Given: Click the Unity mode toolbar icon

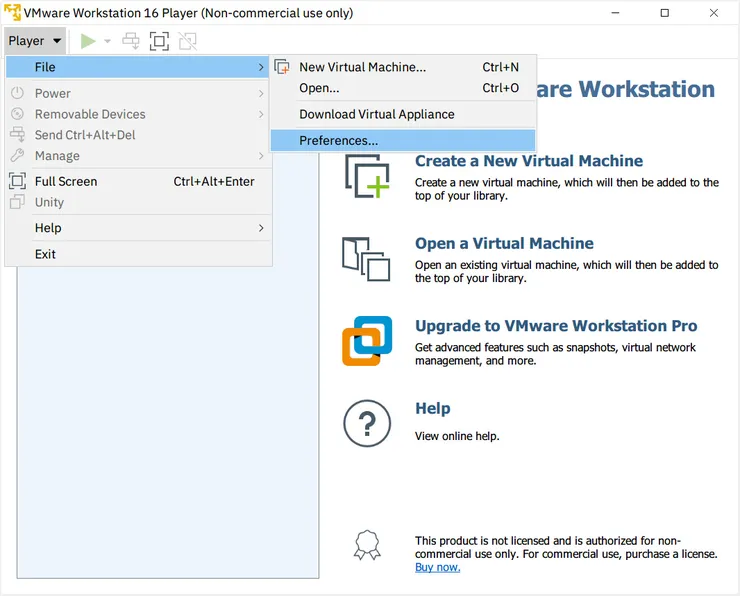Looking at the screenshot, I should click(x=187, y=41).
